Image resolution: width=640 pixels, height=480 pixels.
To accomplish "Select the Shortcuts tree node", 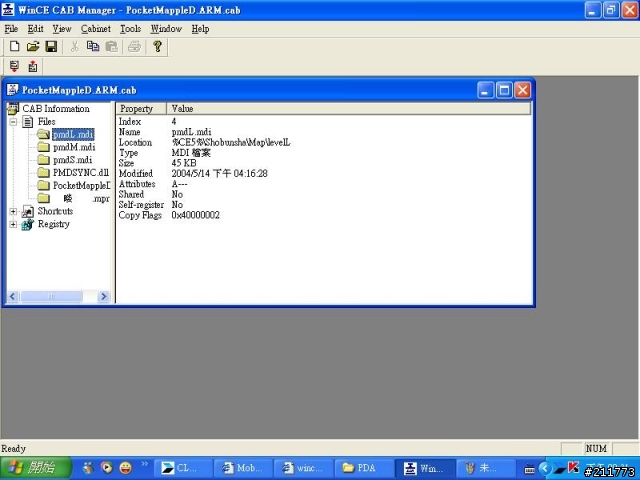I will pos(55,211).
